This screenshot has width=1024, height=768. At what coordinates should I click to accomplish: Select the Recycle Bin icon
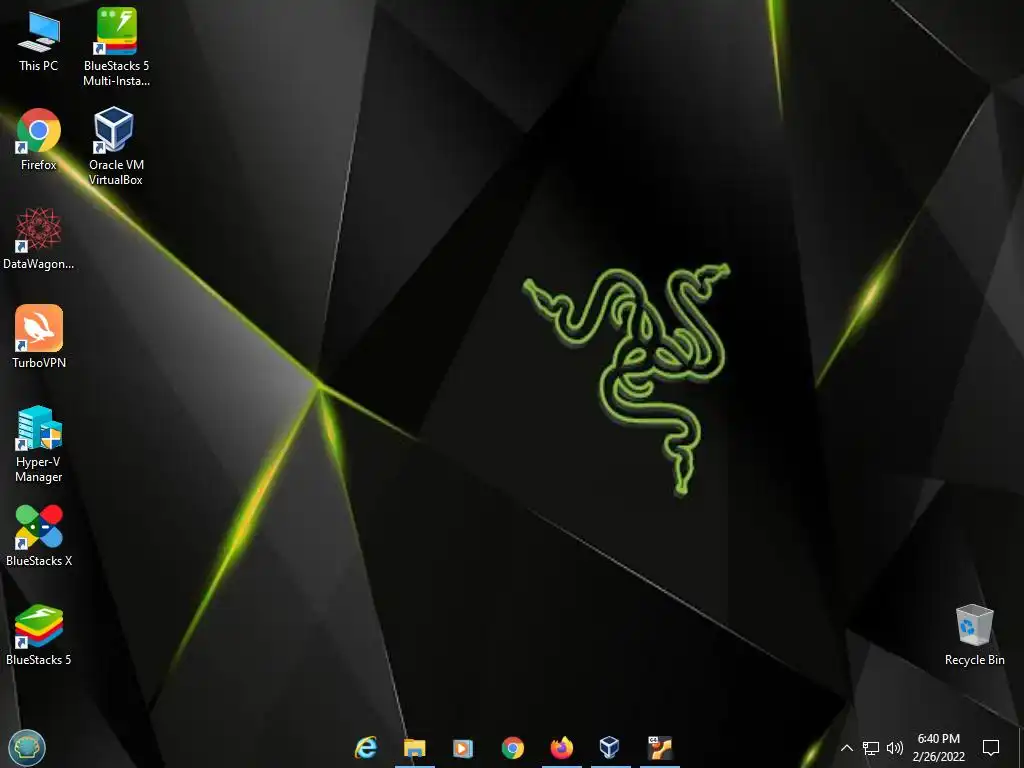click(x=974, y=635)
